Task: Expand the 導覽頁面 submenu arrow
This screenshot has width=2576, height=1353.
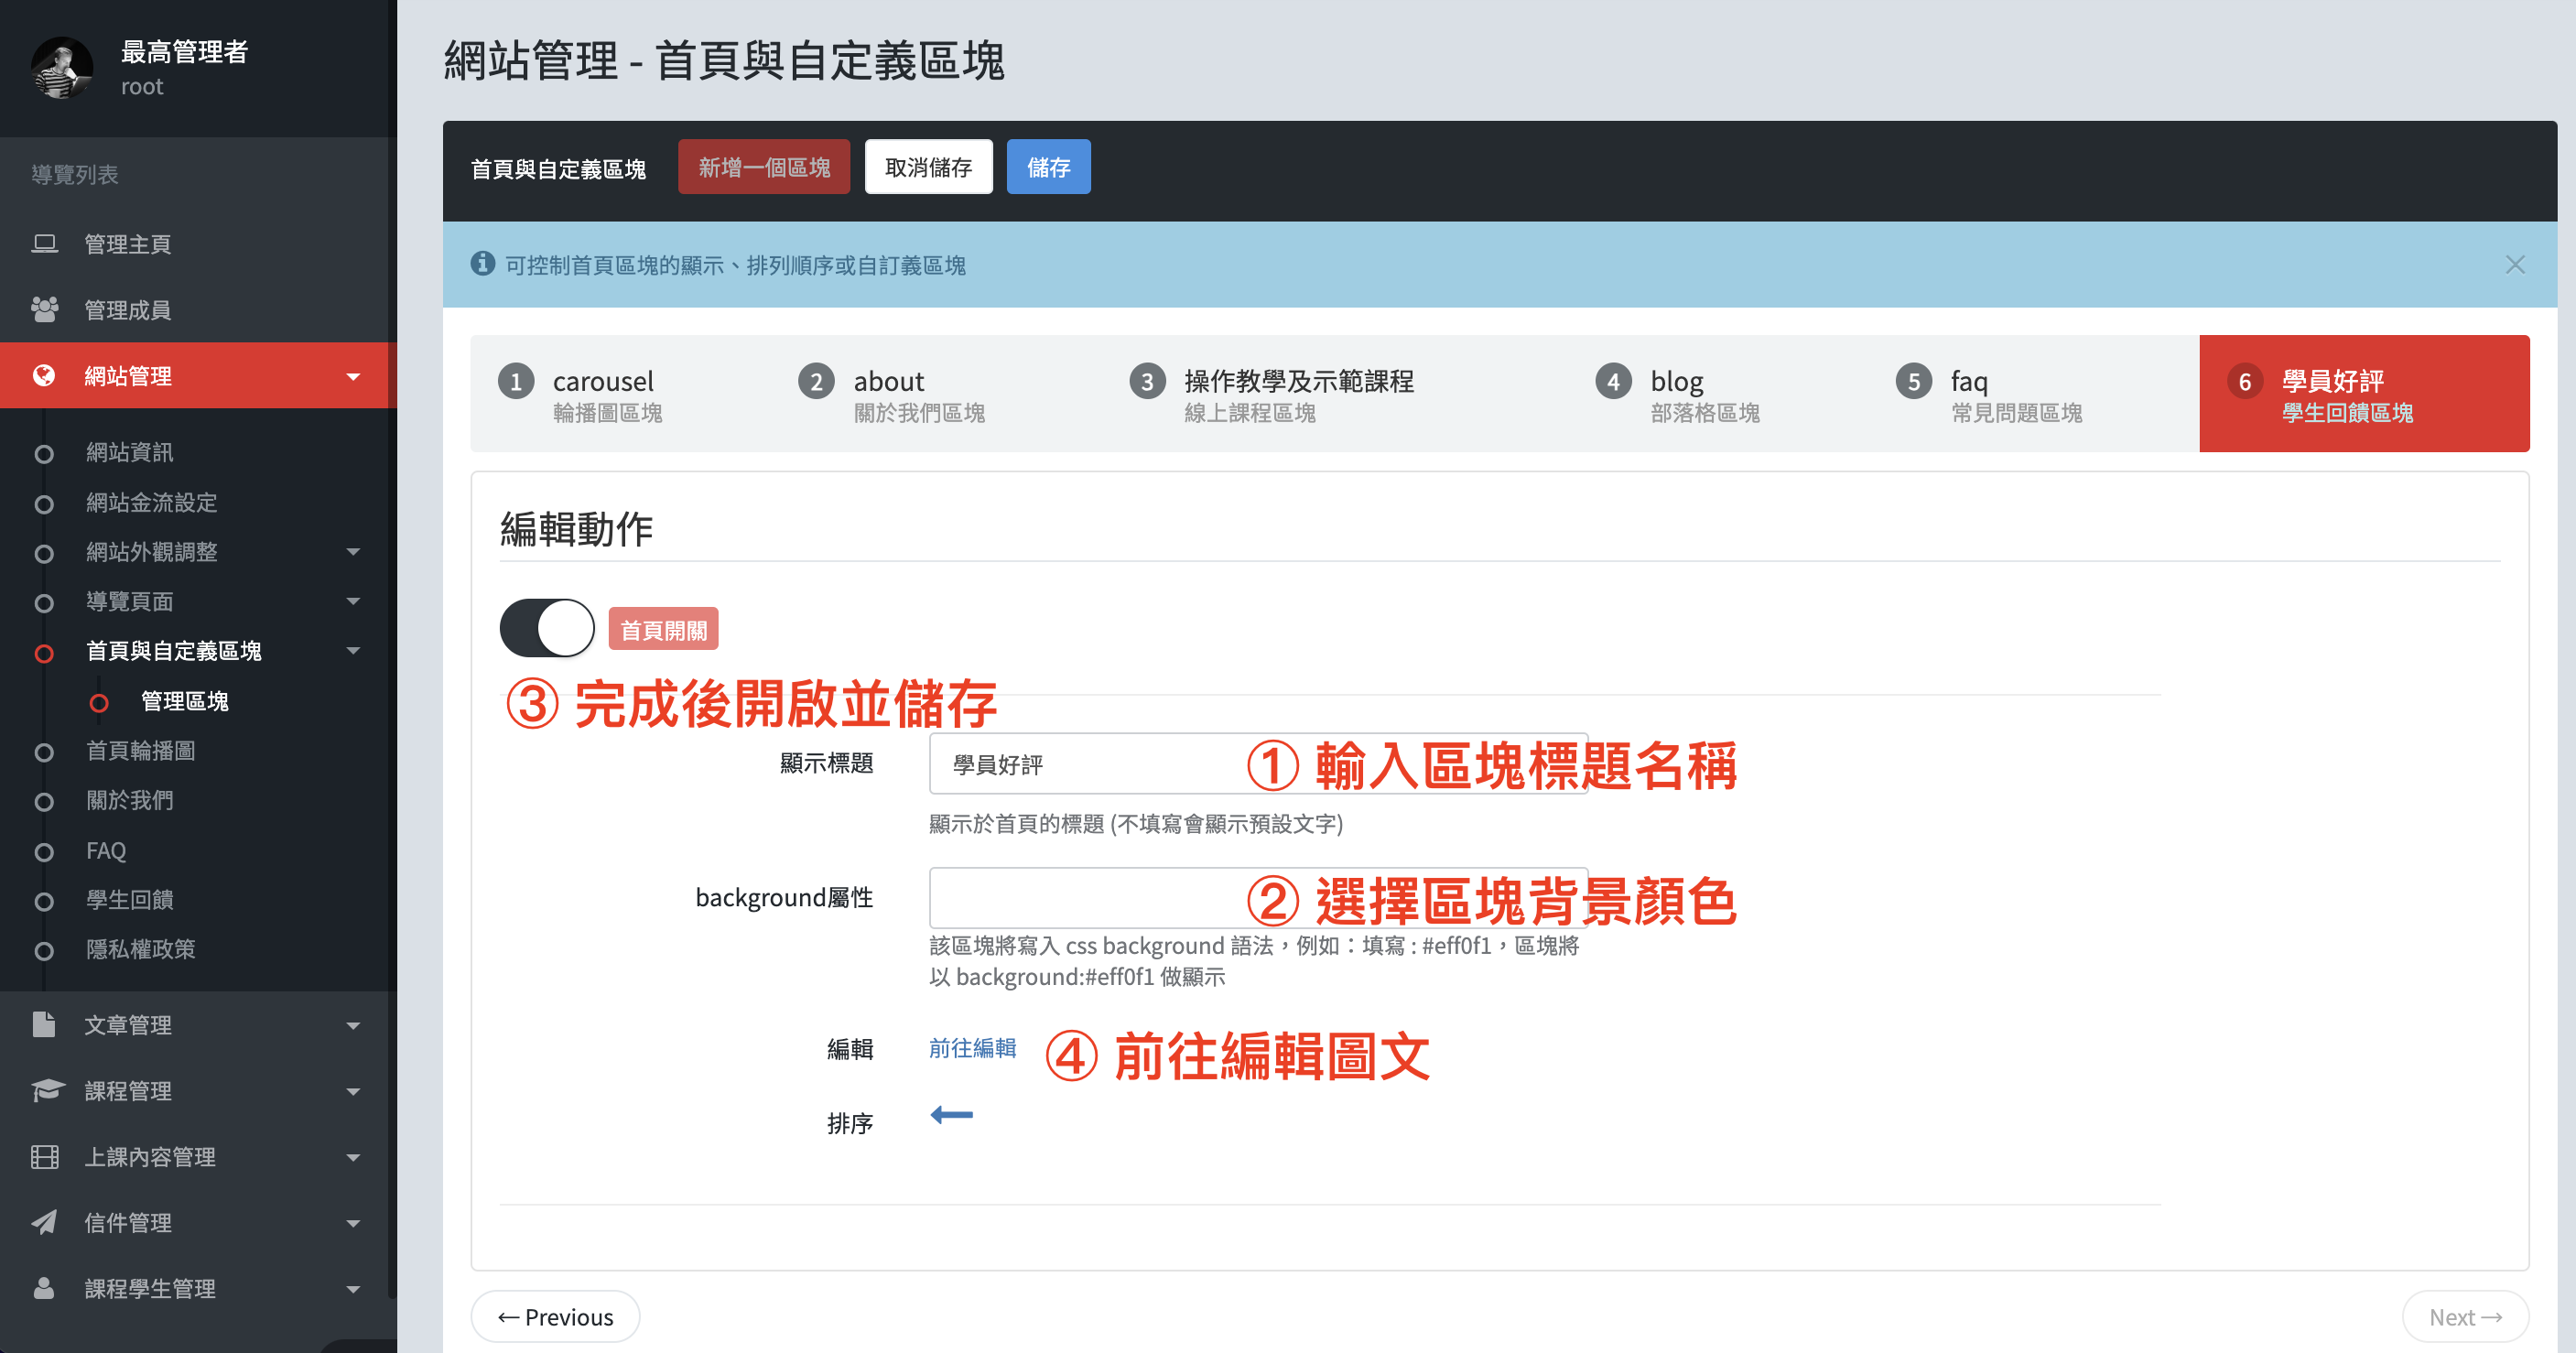Action: (x=353, y=601)
